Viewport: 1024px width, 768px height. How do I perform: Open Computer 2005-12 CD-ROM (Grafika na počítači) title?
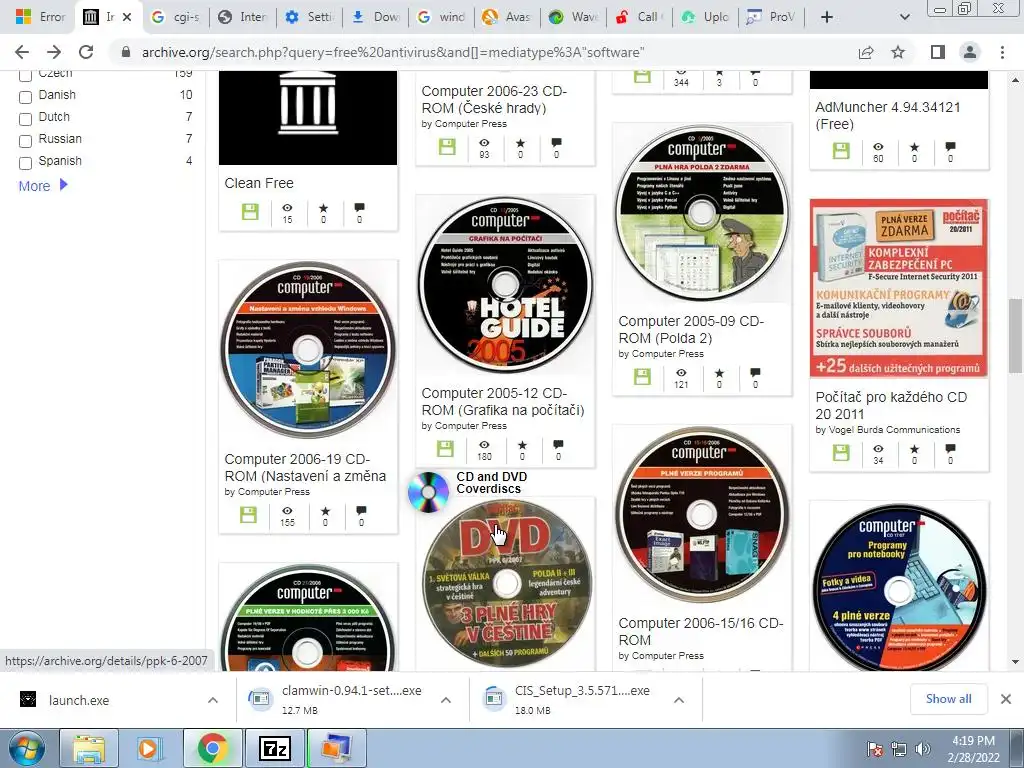point(503,402)
